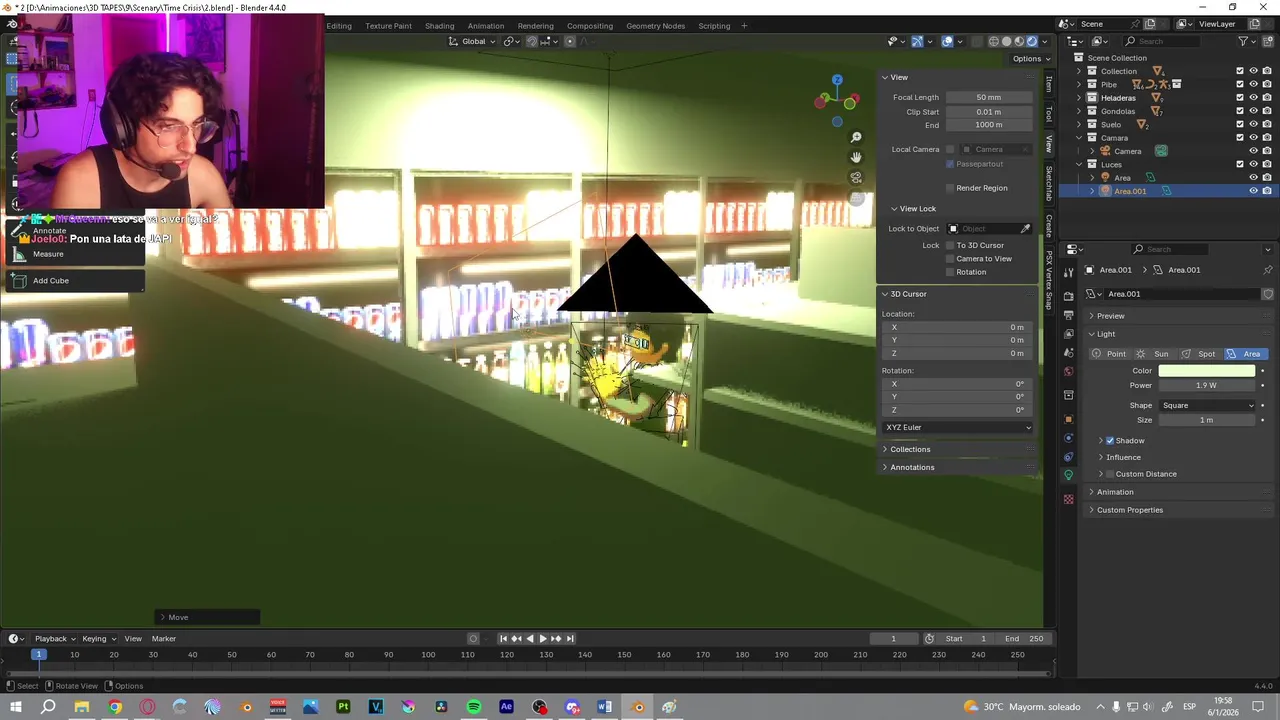Expand the Gondolas collection tree
The height and width of the screenshot is (720, 1280).
tap(1079, 111)
